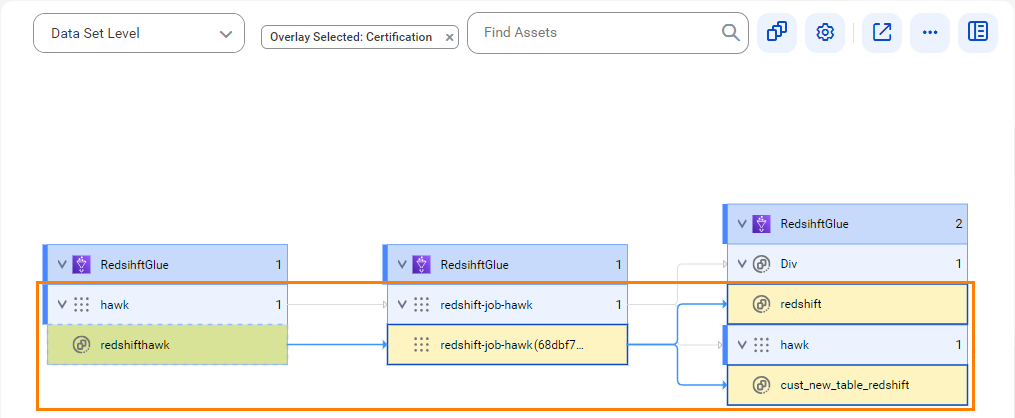Click the open in new window icon
Image resolution: width=1015 pixels, height=418 pixels.
click(882, 32)
